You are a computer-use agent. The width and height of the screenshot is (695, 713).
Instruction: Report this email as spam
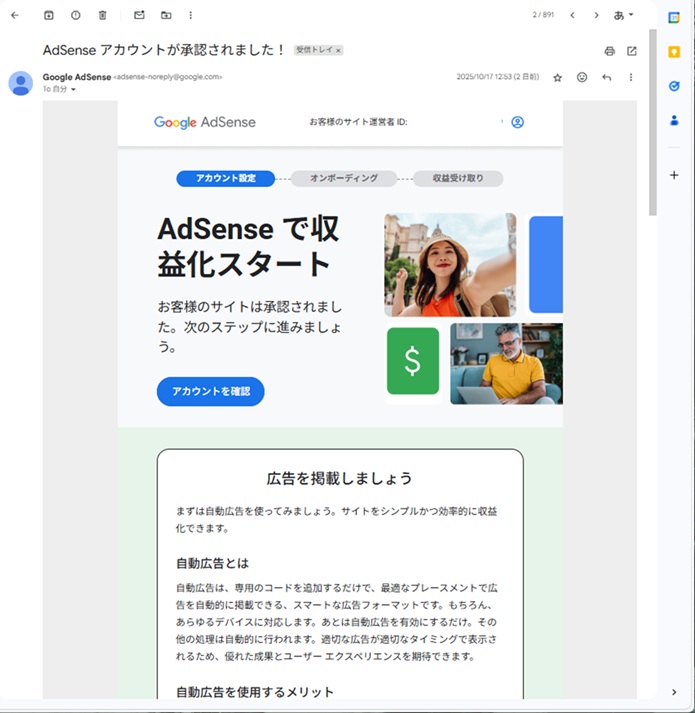click(x=76, y=15)
